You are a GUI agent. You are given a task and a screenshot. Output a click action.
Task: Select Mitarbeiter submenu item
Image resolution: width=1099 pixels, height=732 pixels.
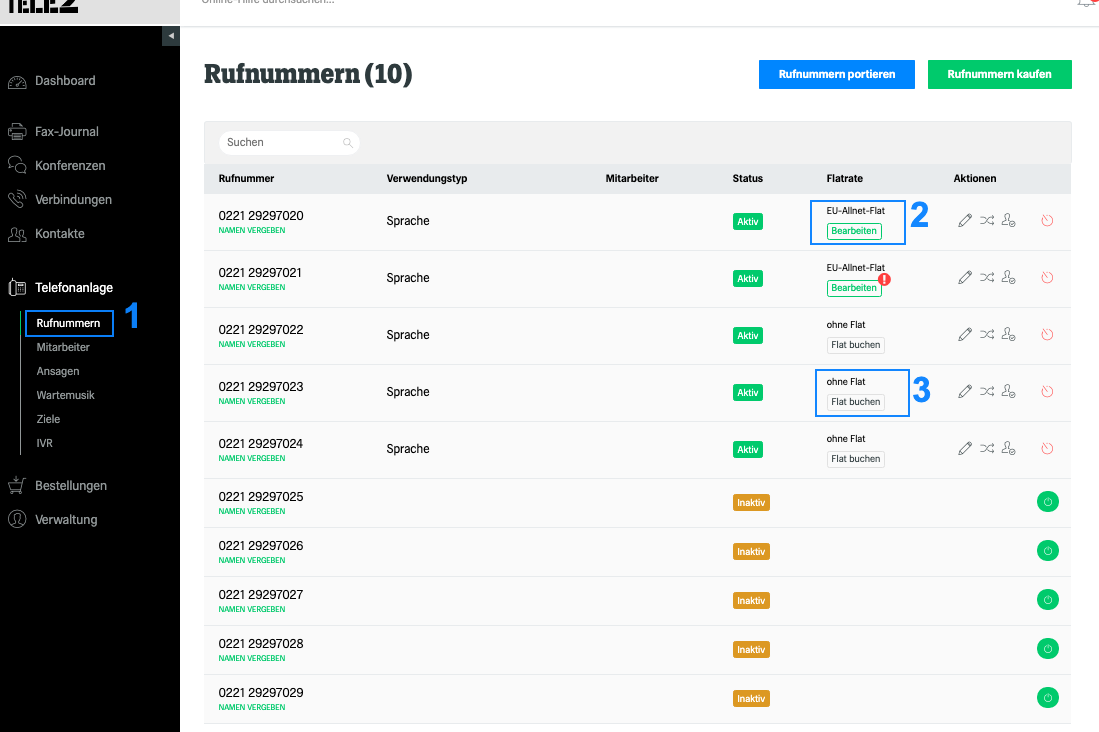(63, 347)
